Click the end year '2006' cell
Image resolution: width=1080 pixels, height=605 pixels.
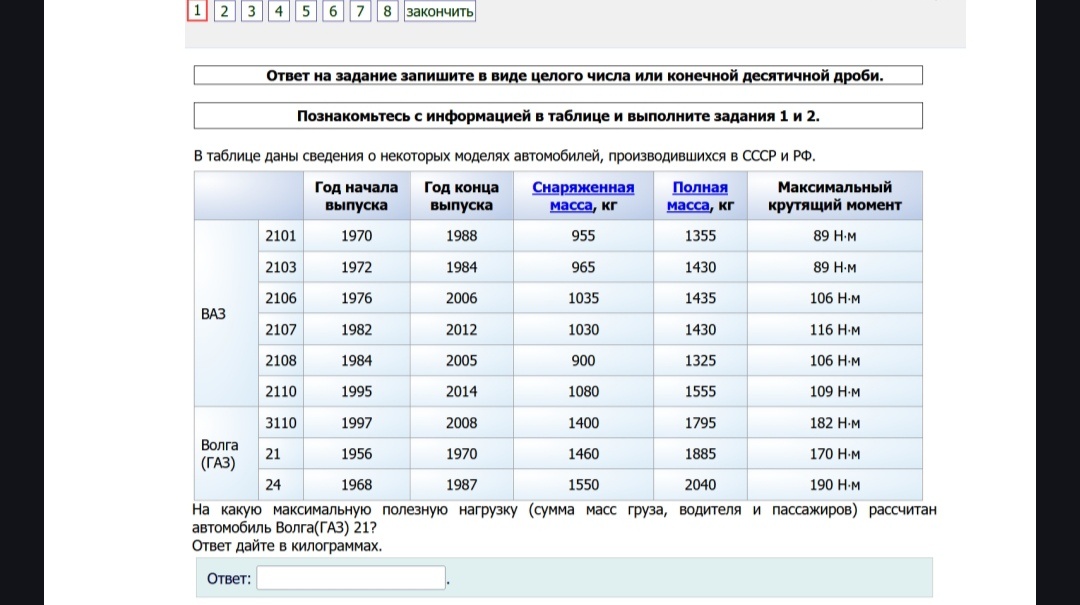pyautogui.click(x=461, y=298)
